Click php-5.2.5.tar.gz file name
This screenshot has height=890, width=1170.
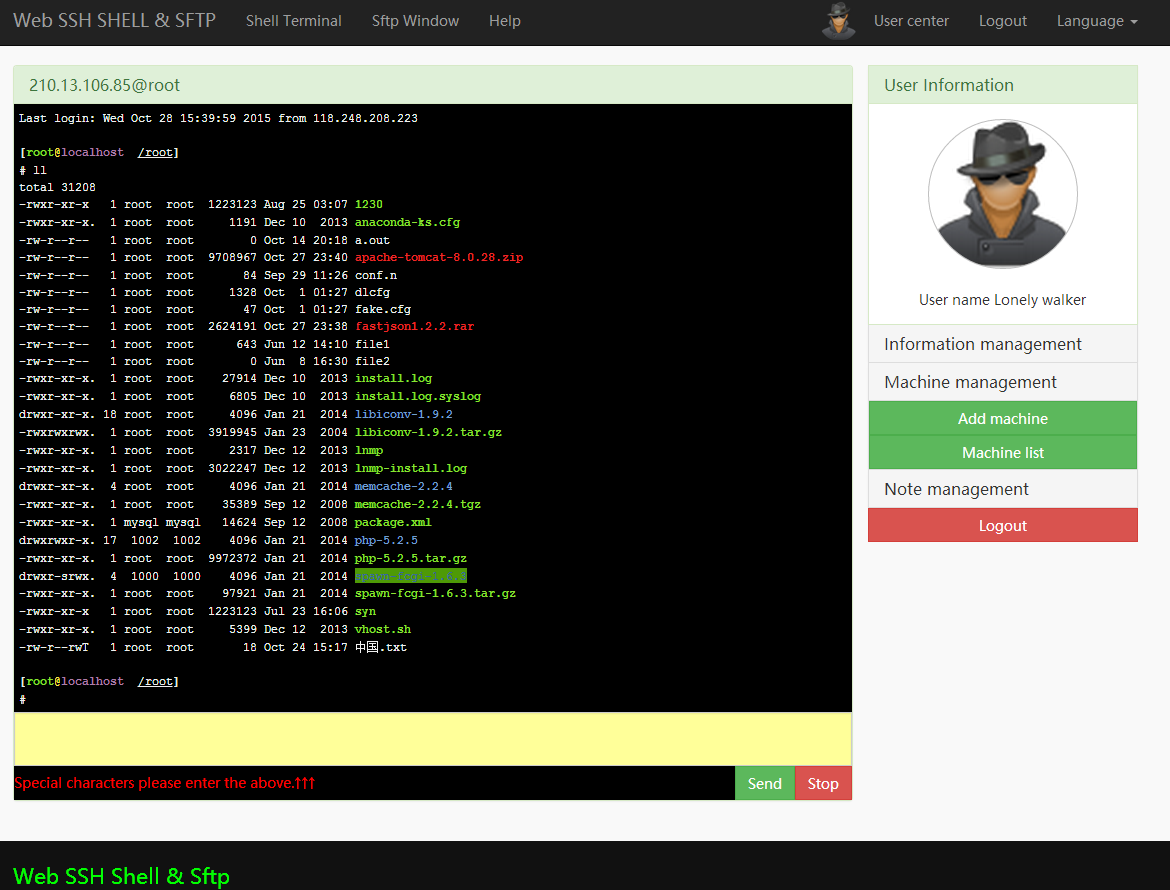pos(410,558)
